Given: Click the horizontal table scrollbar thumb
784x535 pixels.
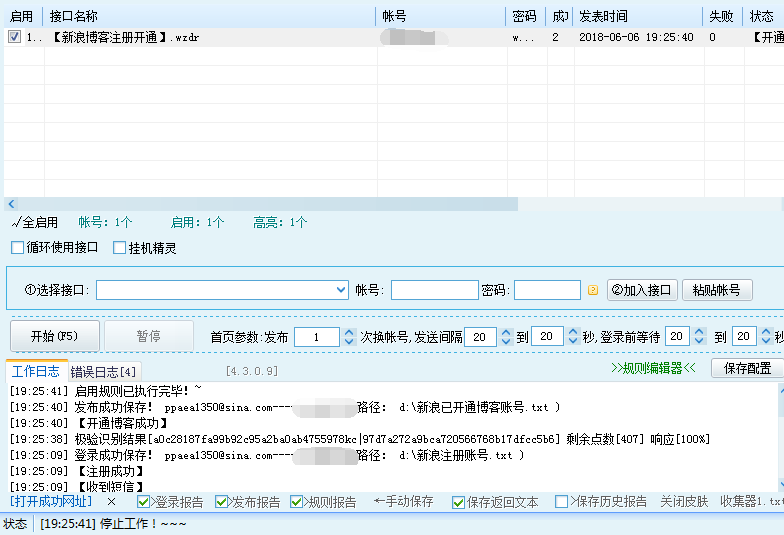Looking at the screenshot, I should pyautogui.click(x=268, y=204).
